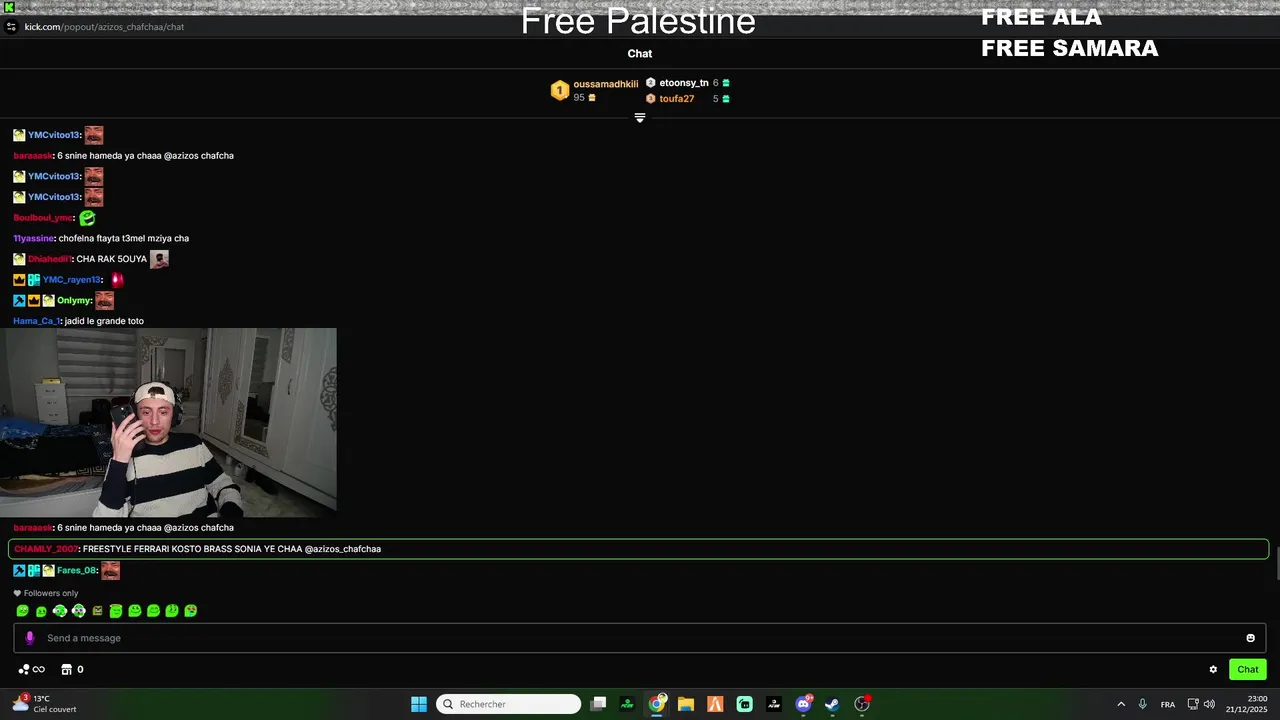Click the face emote in Onlymy's message

click(104, 301)
